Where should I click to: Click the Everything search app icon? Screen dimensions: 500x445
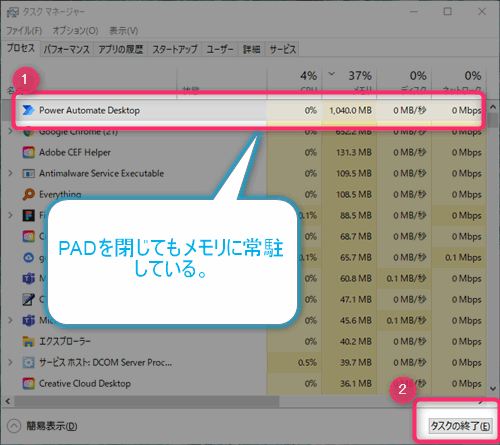[28, 194]
